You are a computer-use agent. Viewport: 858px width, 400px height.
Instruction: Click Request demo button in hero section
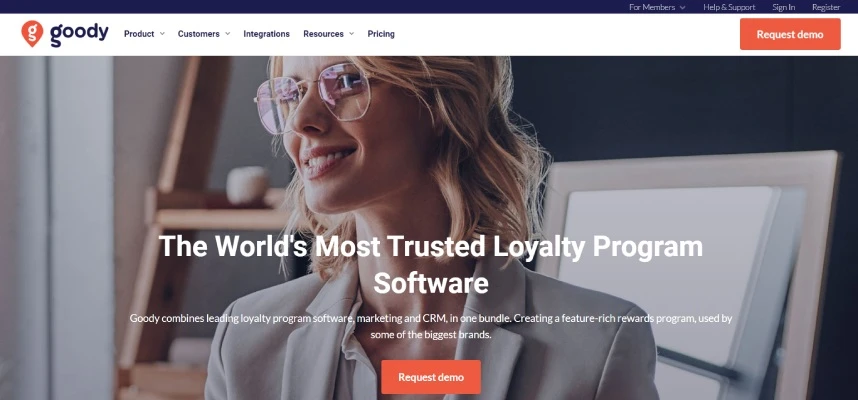coord(431,377)
